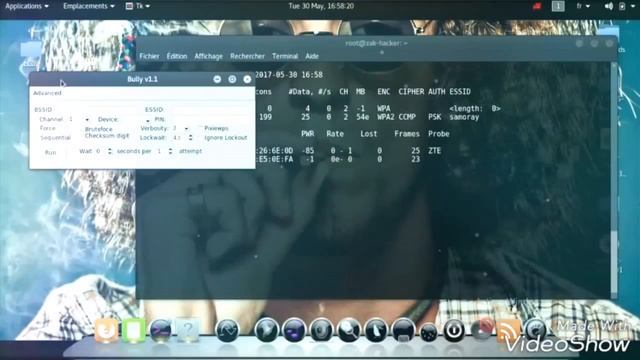The image size is (640, 360).
Task: Launch the terminal icon in the dock
Action: (x=160, y=330)
